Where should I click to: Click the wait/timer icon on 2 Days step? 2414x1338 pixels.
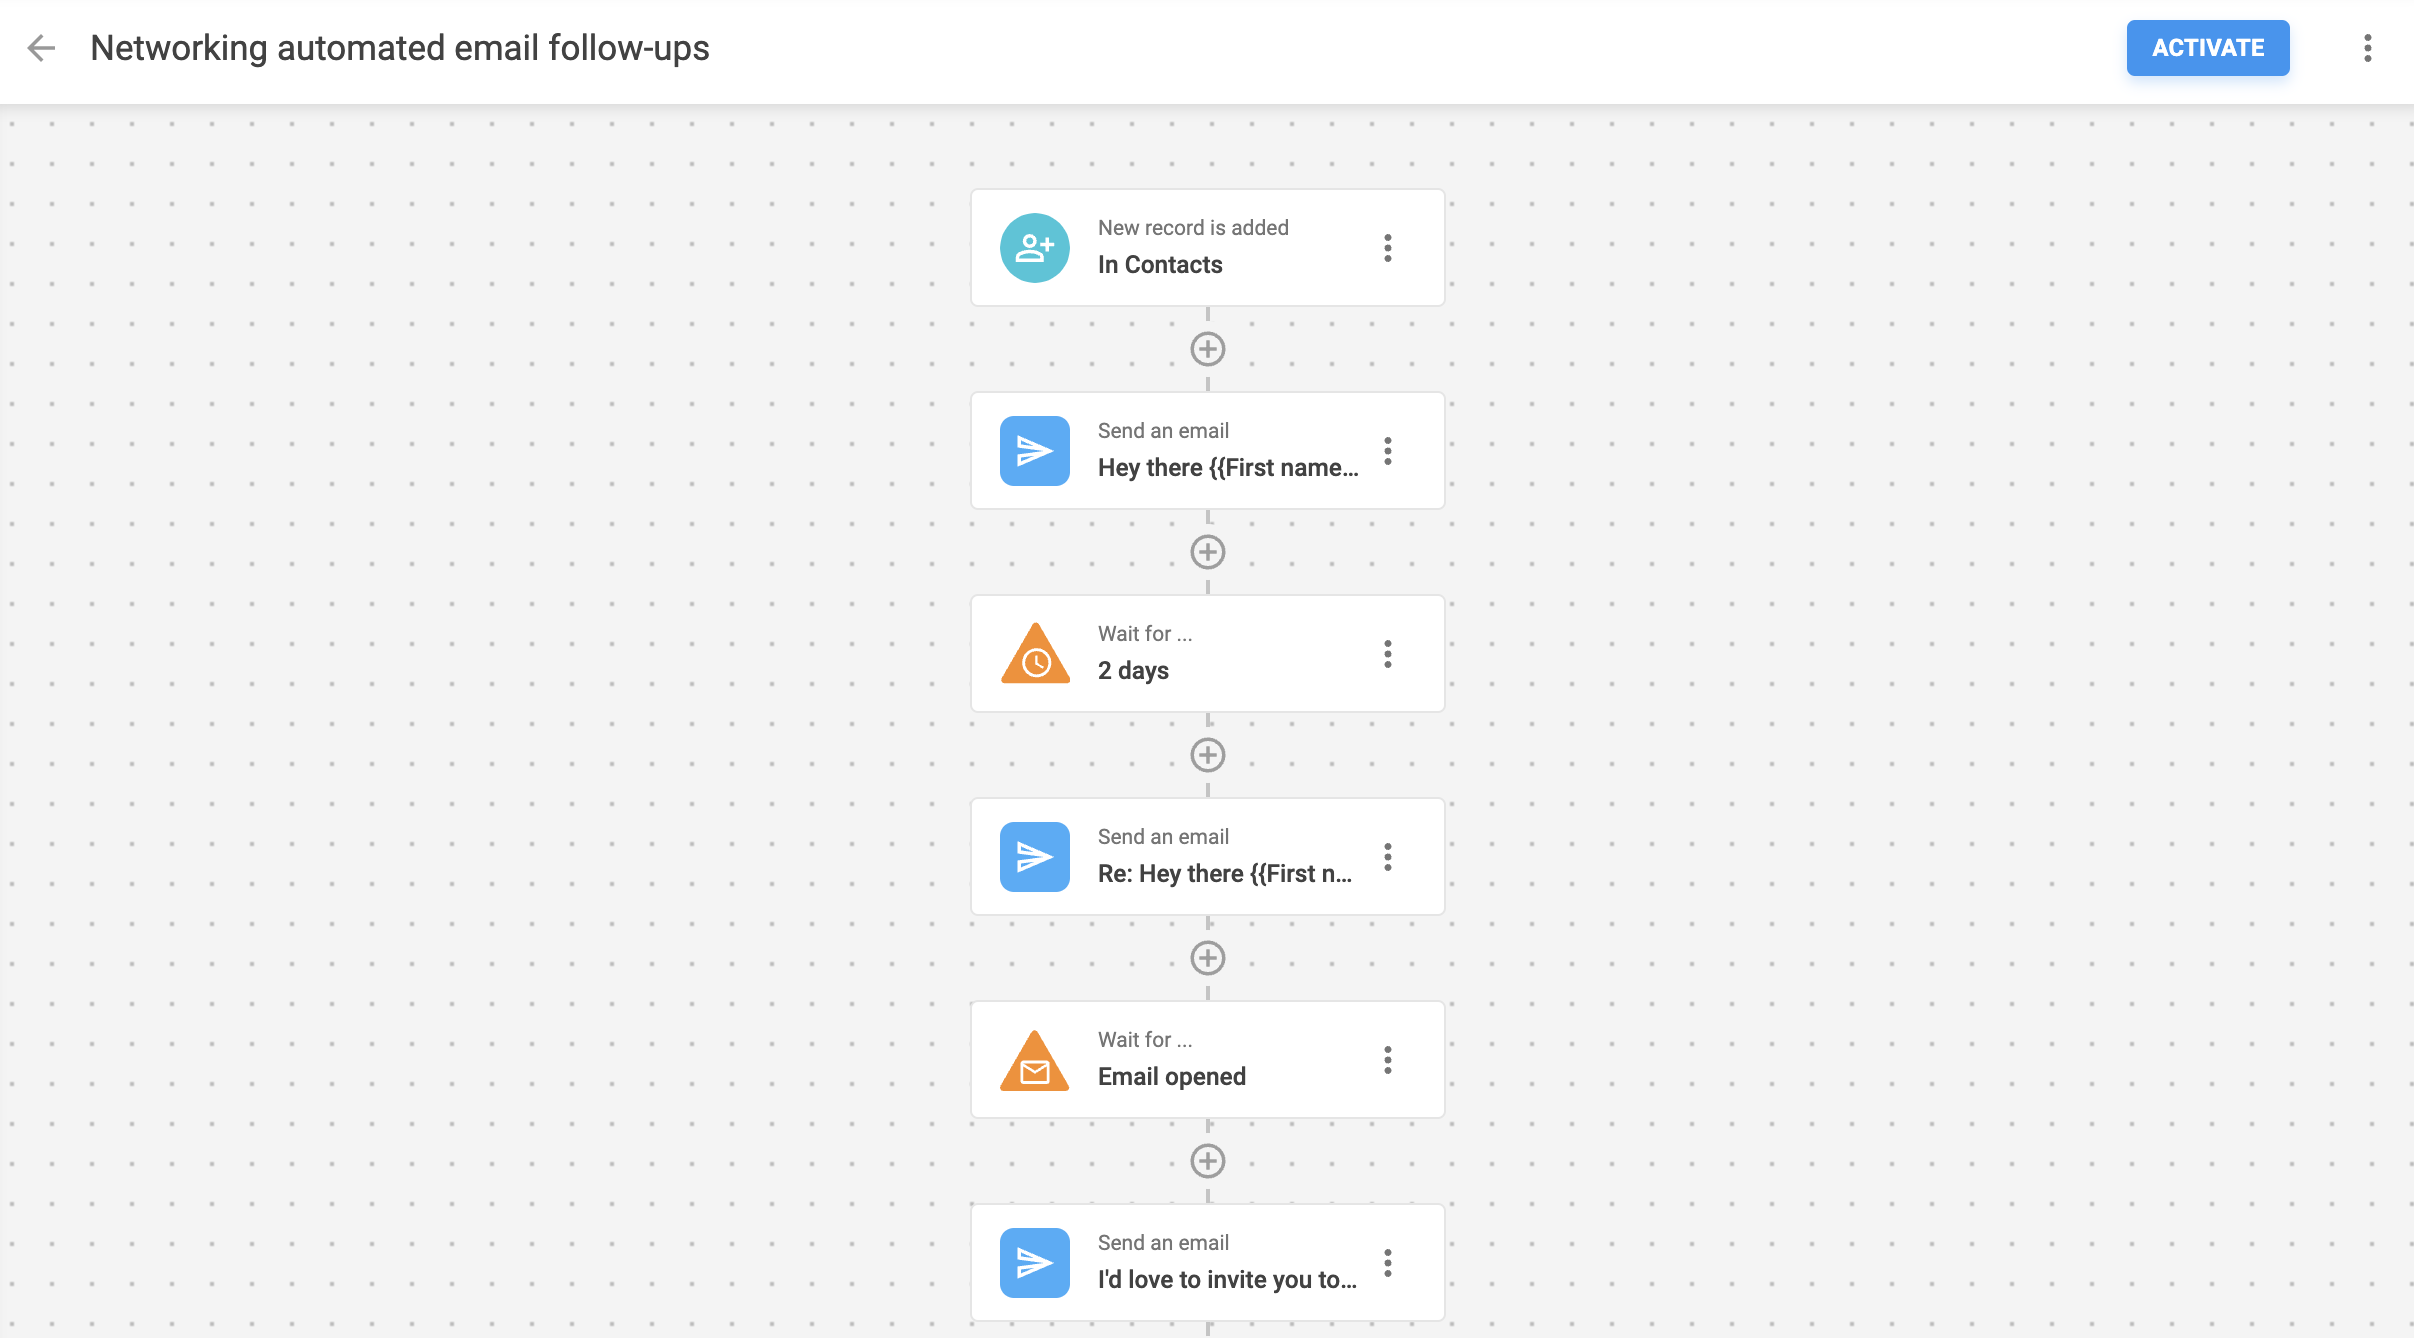[x=1035, y=653]
